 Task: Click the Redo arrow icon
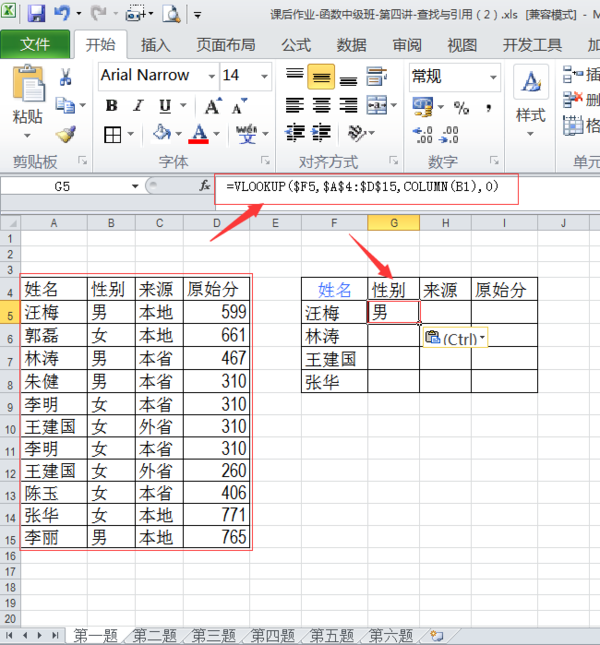[99, 14]
